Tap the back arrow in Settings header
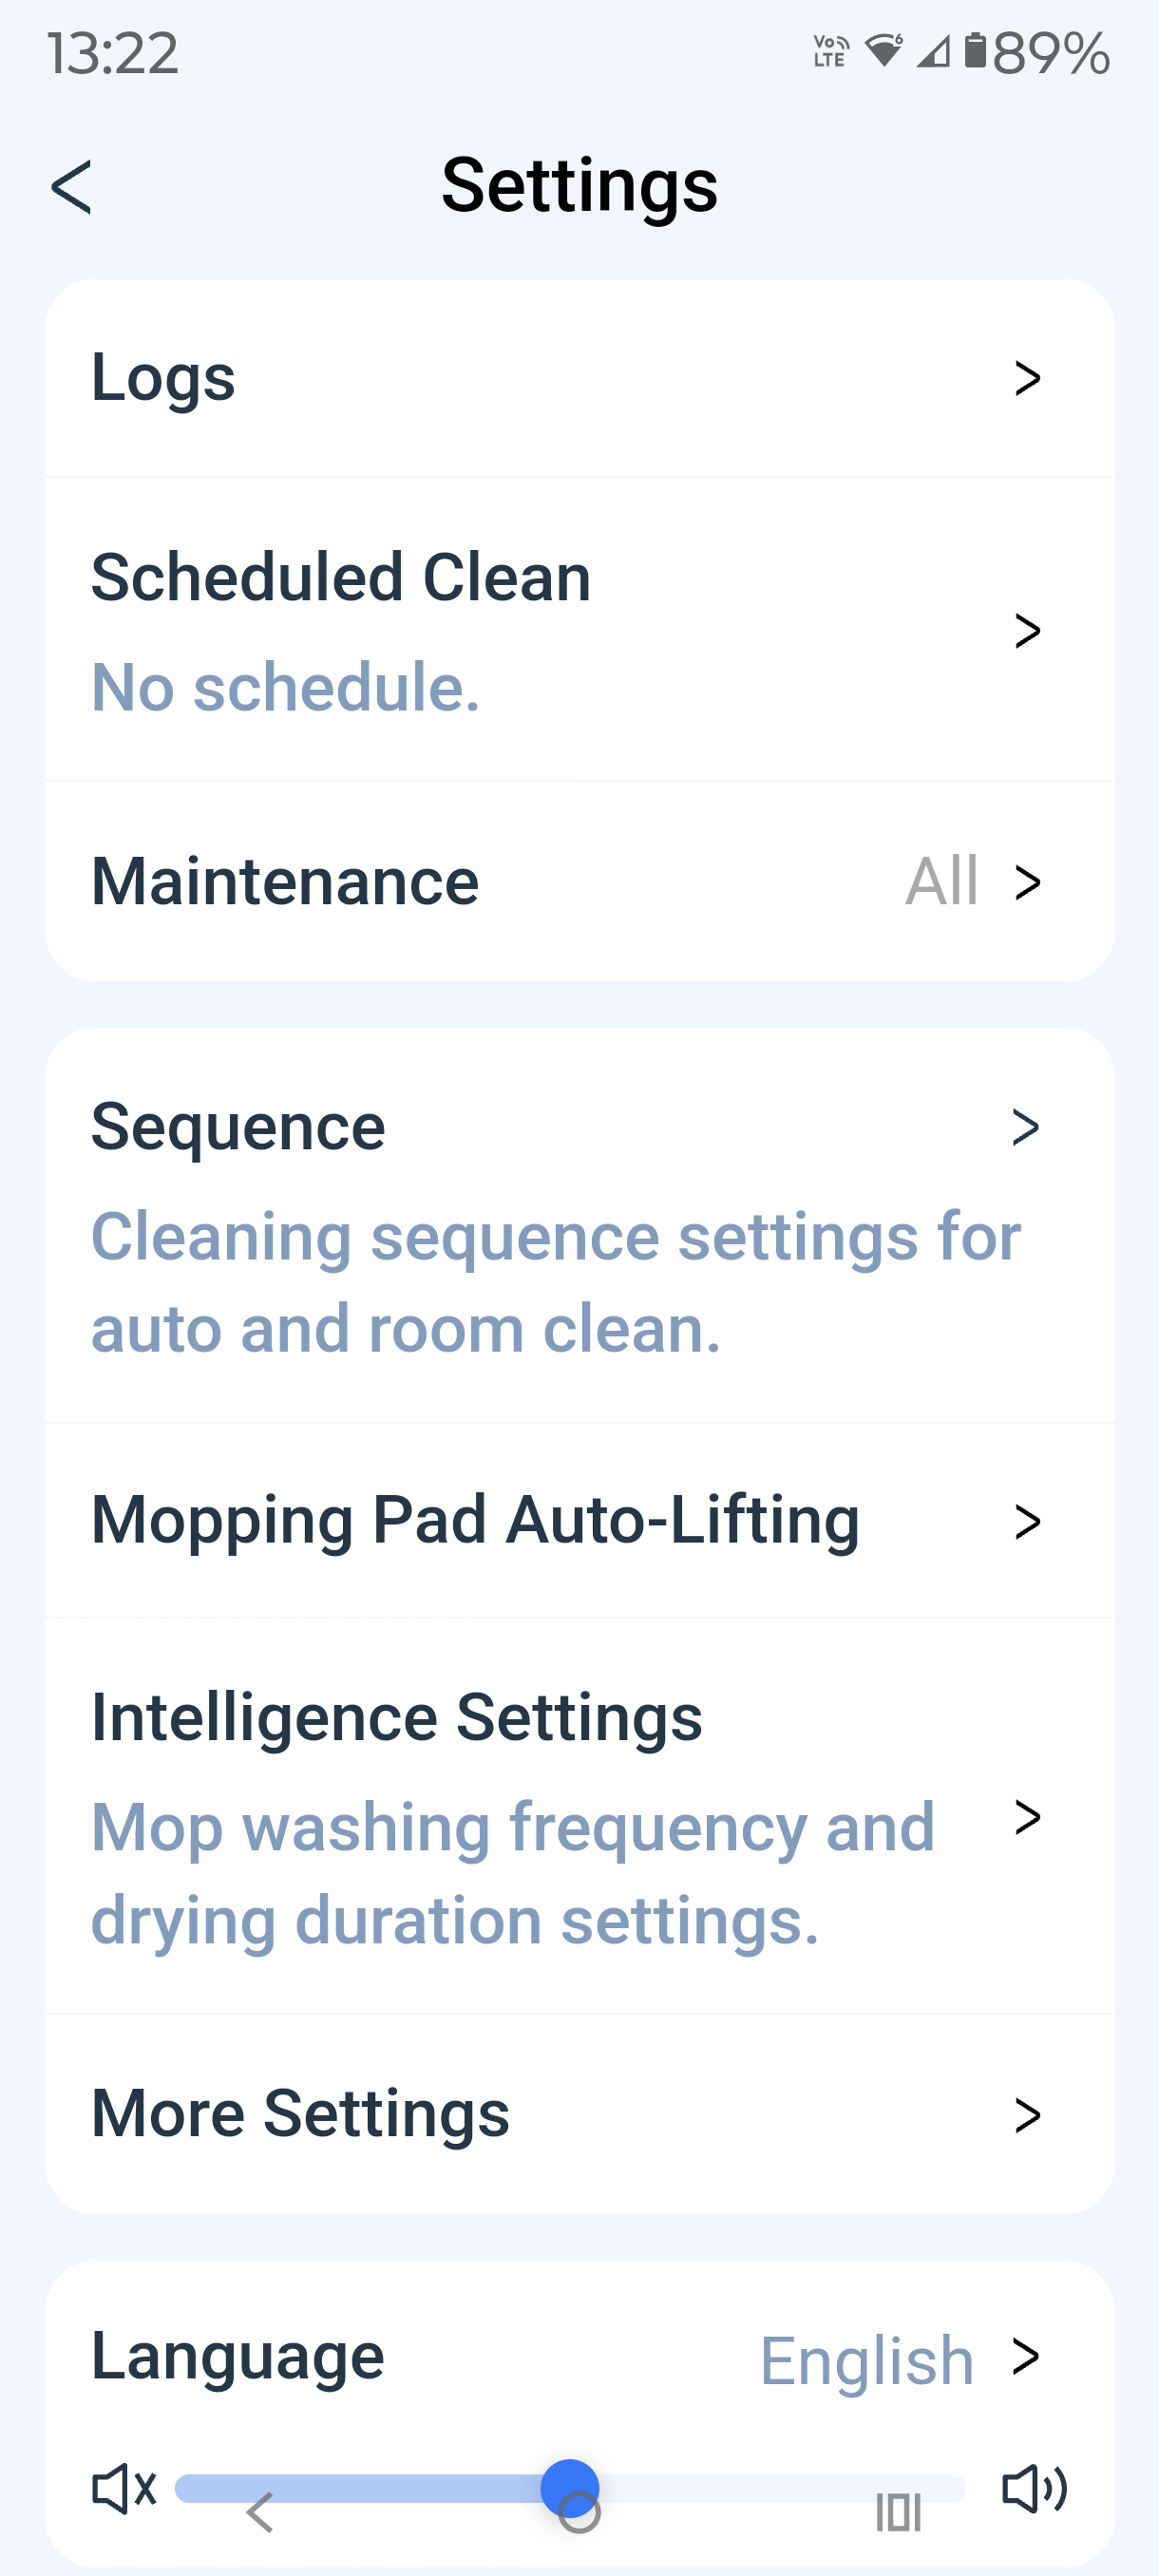1159x2576 pixels. pyautogui.click(x=72, y=187)
